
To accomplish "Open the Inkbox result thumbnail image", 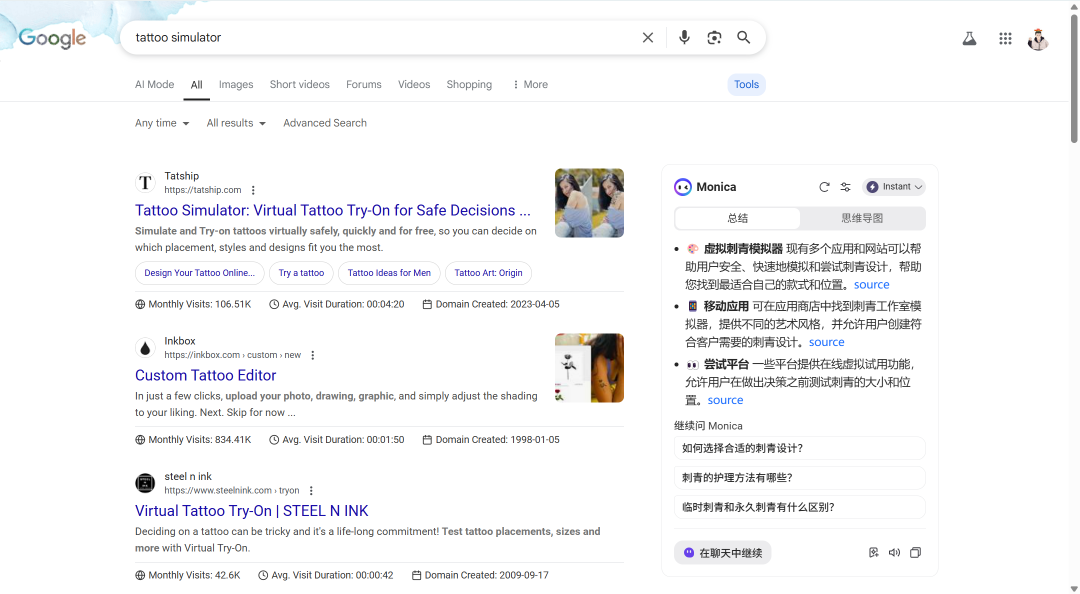I will point(590,368).
